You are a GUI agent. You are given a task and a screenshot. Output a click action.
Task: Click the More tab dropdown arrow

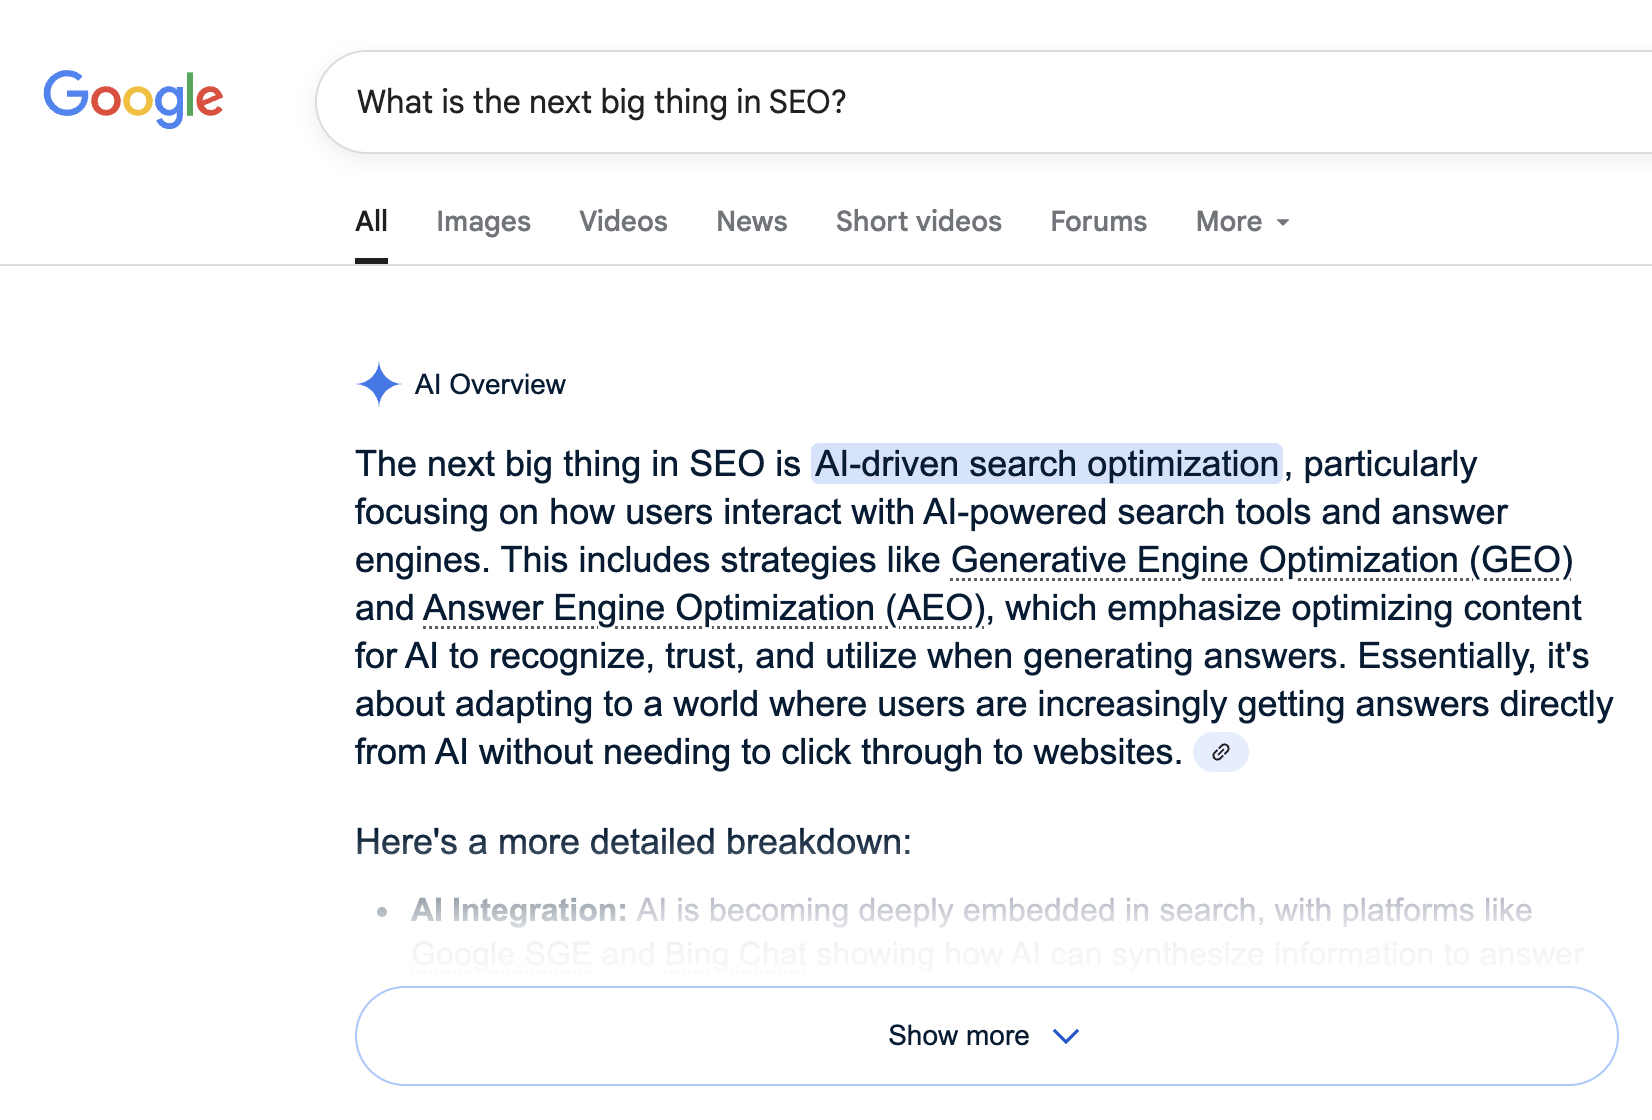click(1283, 222)
